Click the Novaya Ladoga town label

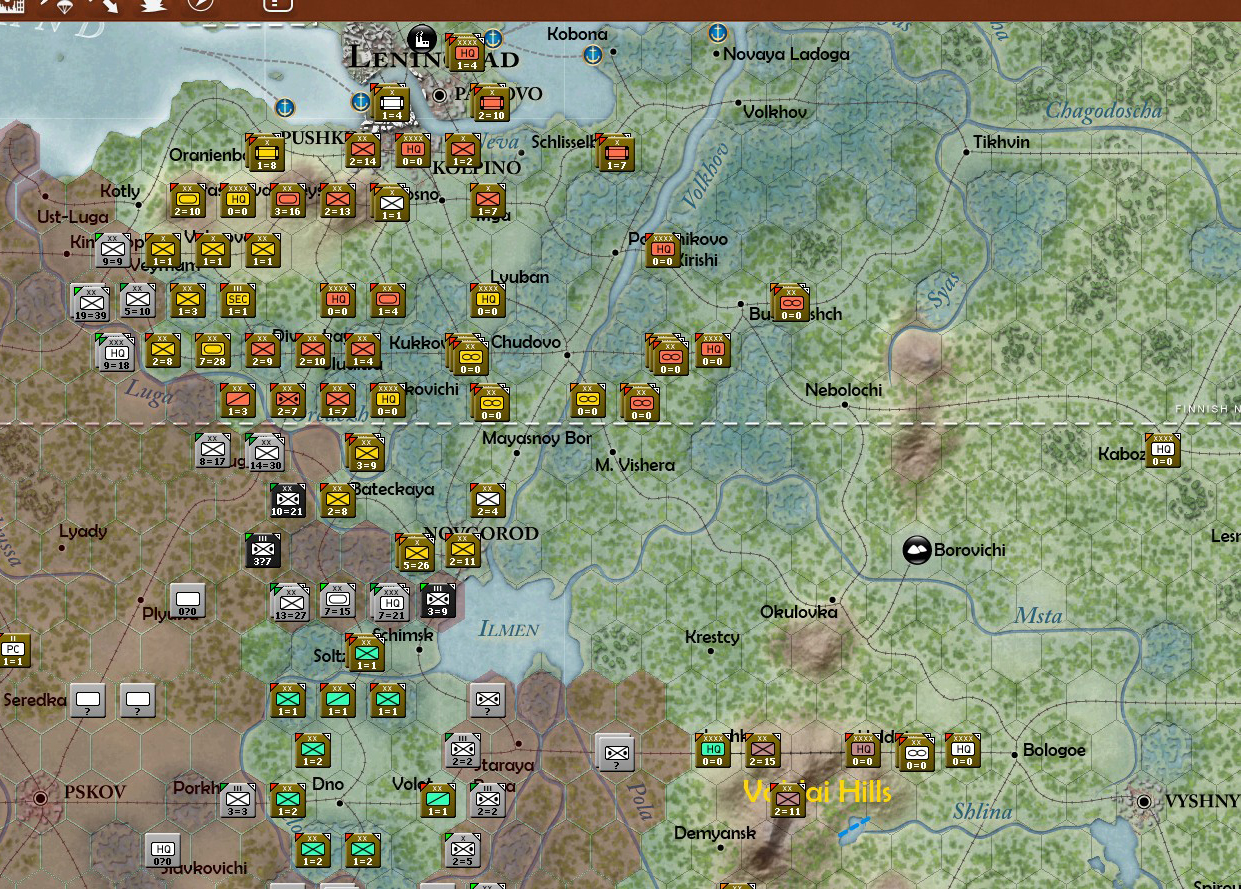click(x=786, y=55)
